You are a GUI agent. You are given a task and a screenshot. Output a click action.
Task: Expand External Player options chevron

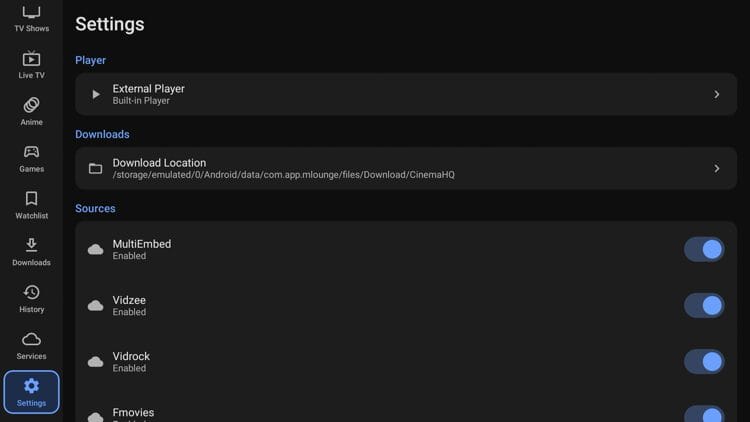(717, 94)
